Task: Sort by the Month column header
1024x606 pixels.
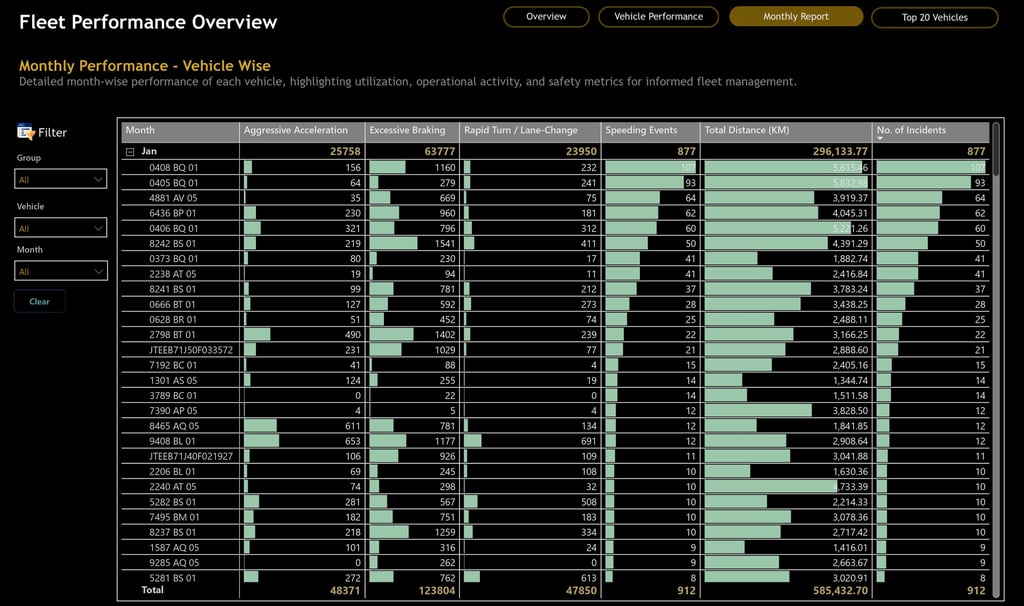Action: tap(180, 131)
